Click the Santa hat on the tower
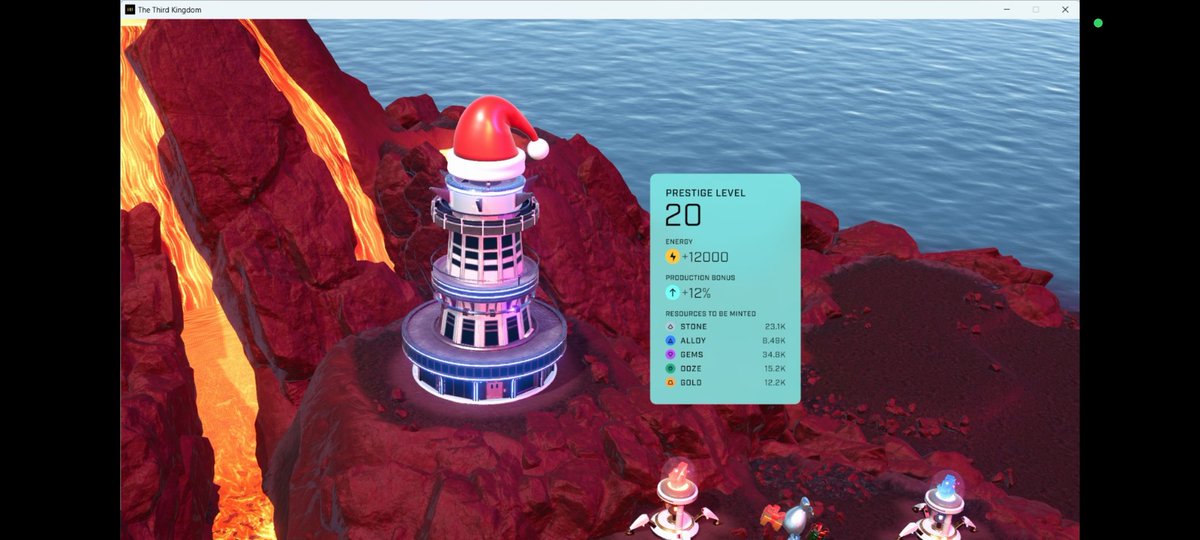This screenshot has height=540, width=1200. 496,138
